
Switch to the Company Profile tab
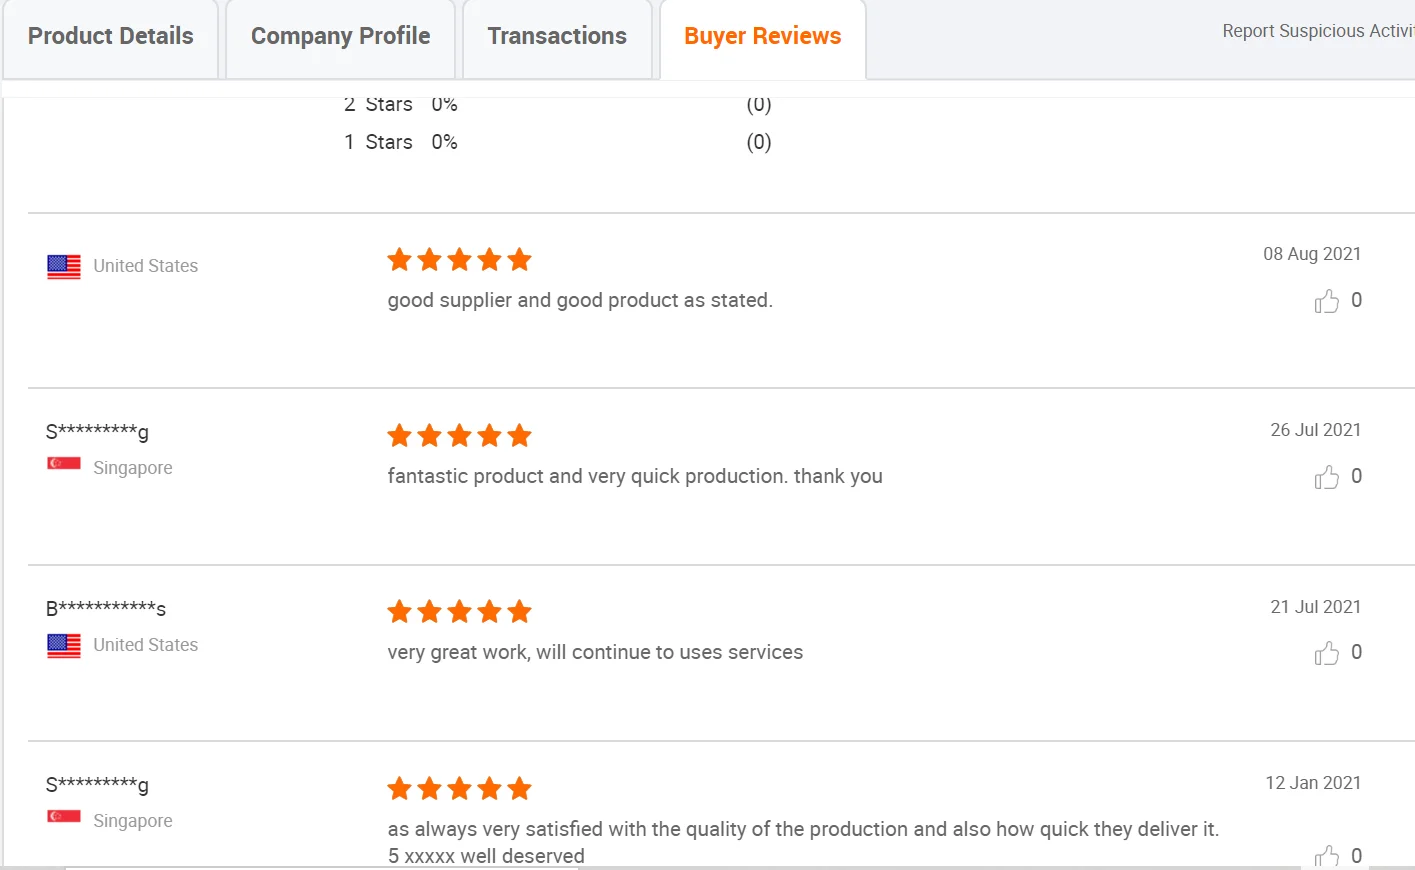click(340, 37)
